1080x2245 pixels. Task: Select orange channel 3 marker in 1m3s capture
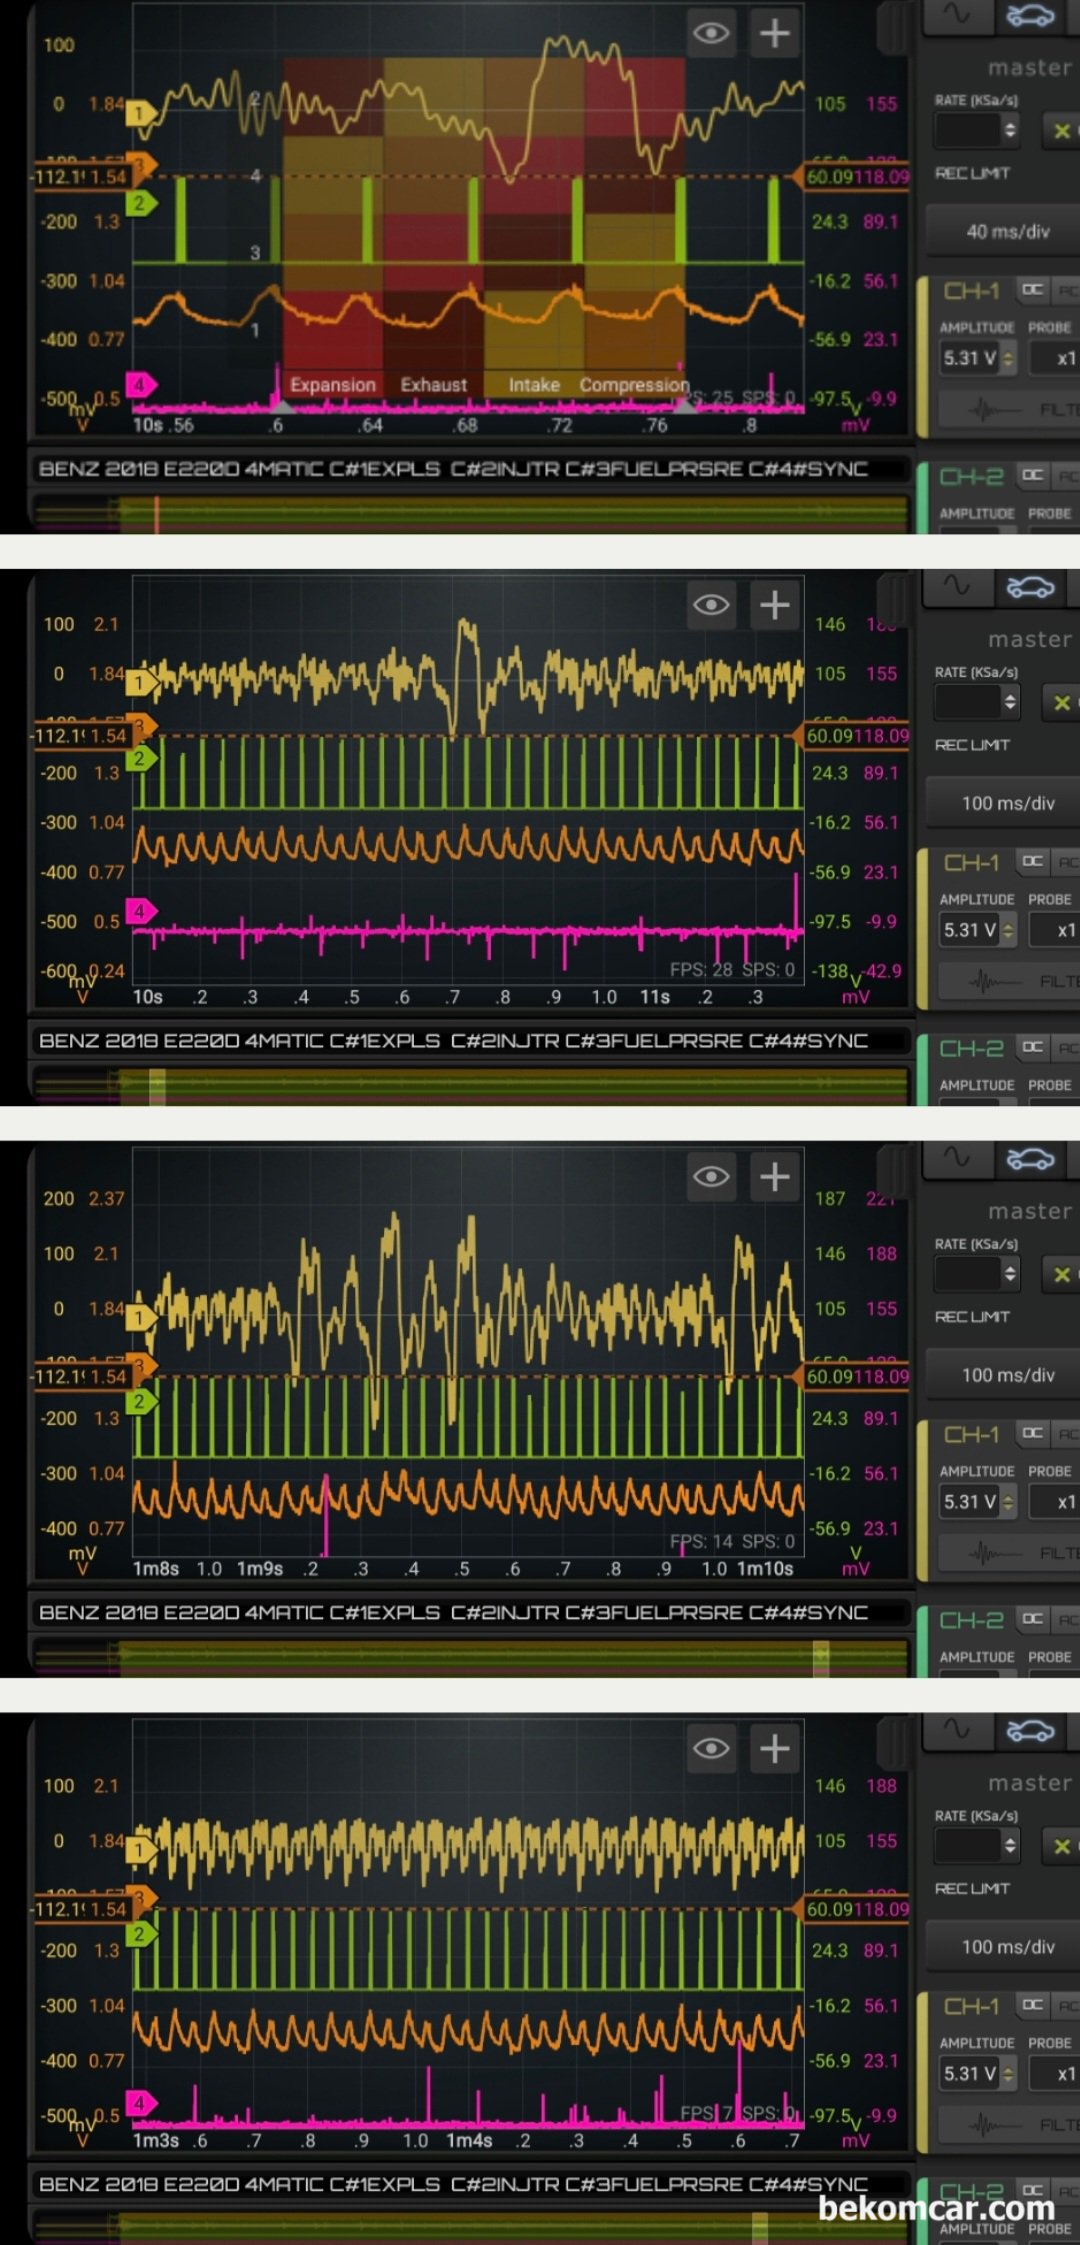coord(141,1897)
